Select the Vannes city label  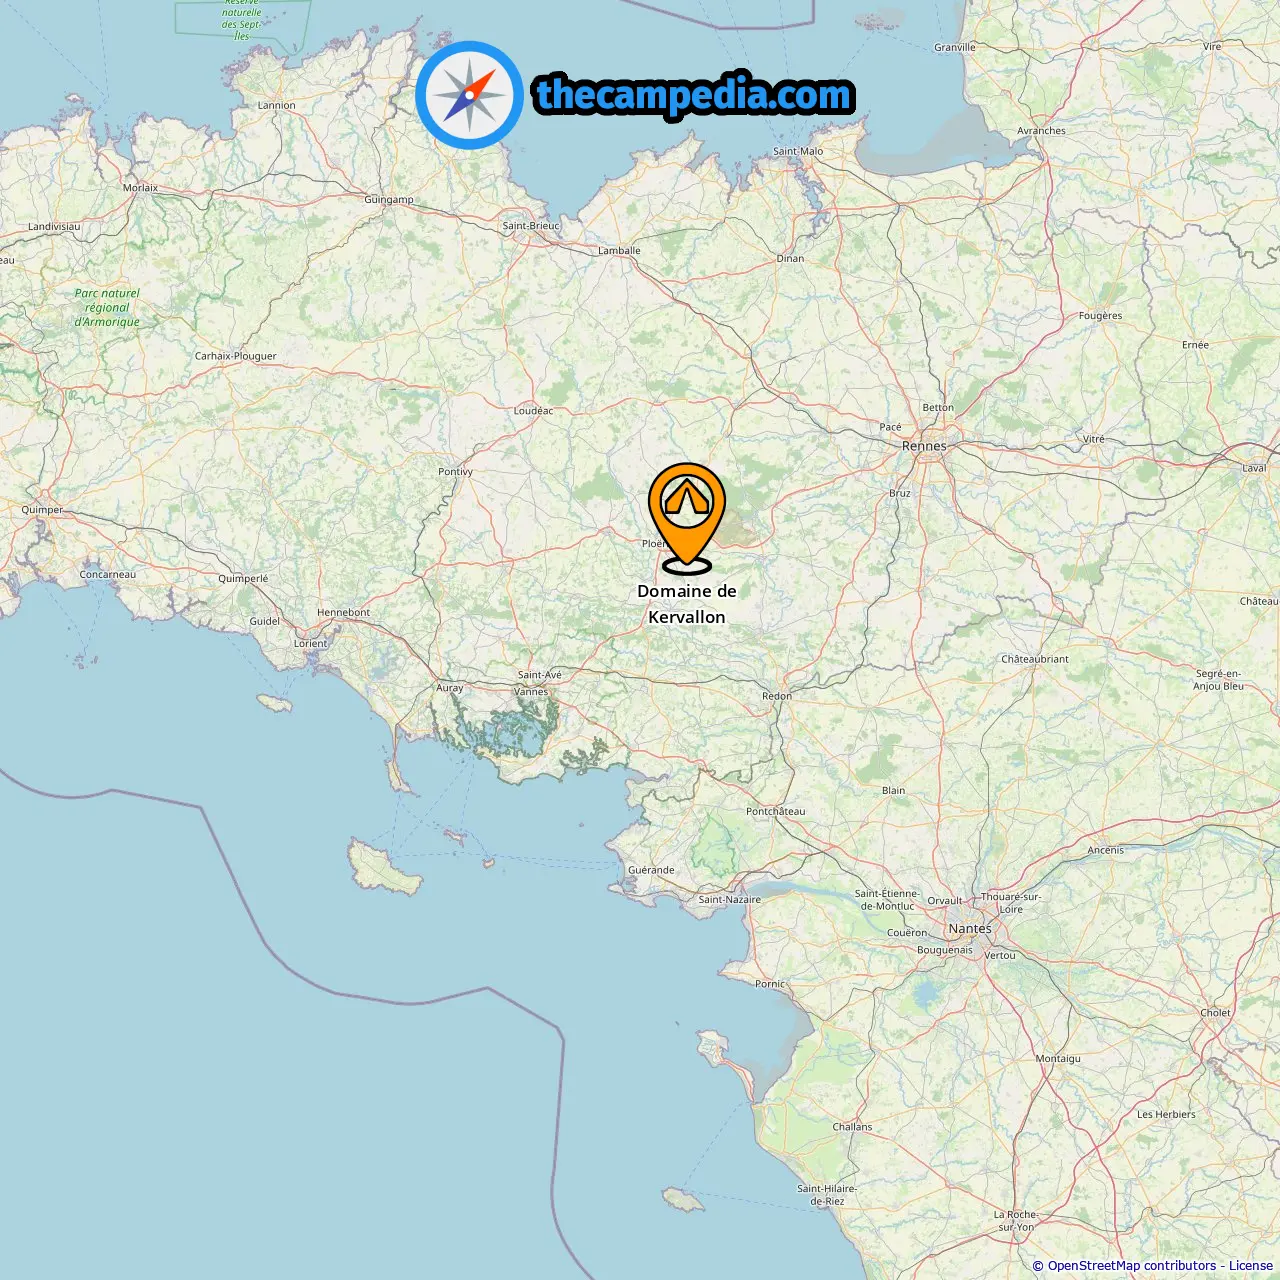click(x=531, y=691)
